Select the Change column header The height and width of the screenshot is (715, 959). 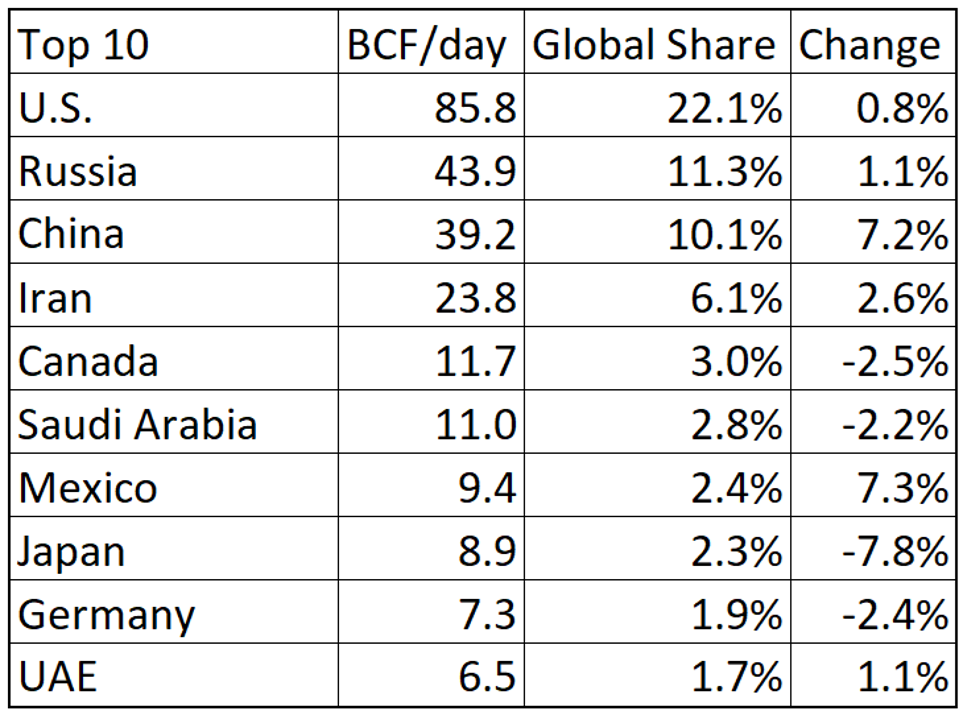click(869, 45)
